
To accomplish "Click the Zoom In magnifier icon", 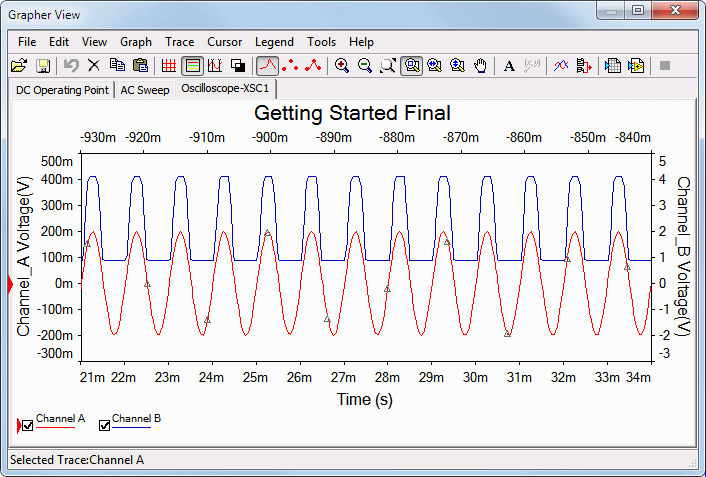I will pos(342,66).
